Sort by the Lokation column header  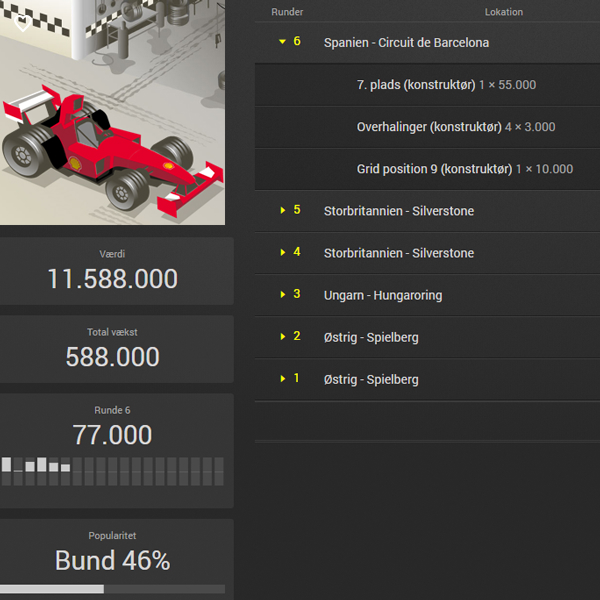(504, 12)
